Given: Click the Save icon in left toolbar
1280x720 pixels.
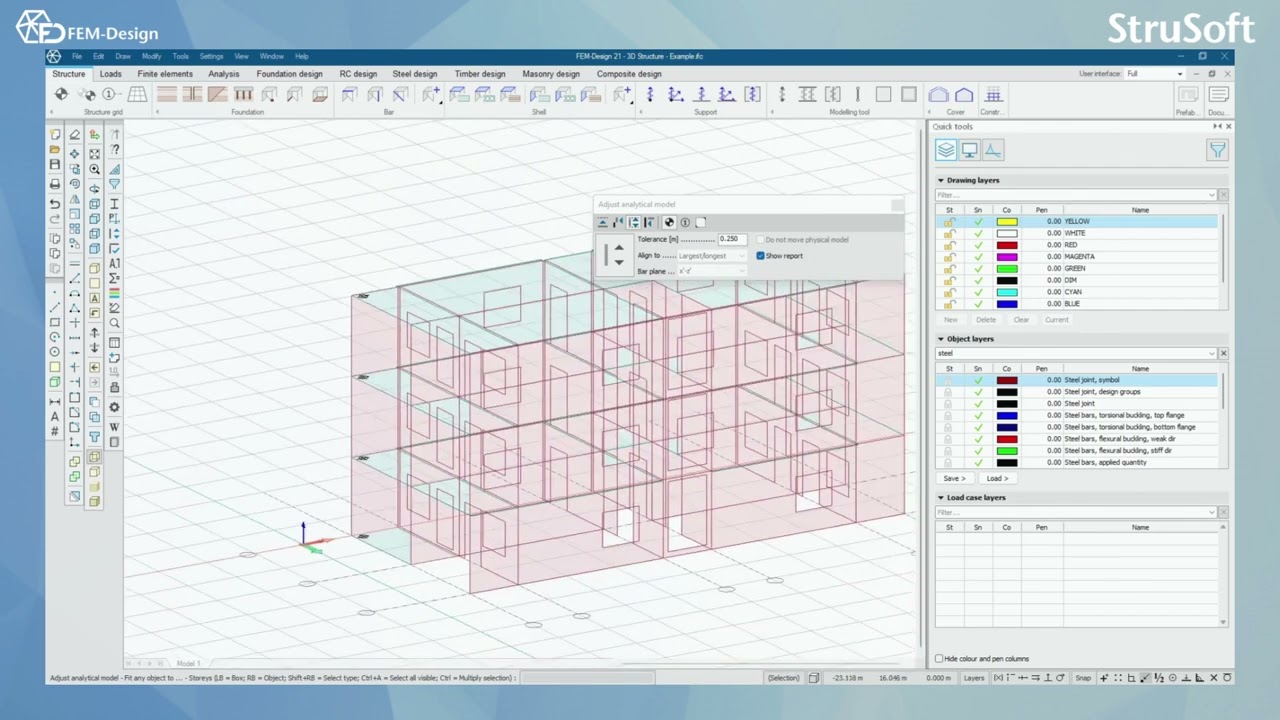Looking at the screenshot, I should pyautogui.click(x=55, y=164).
